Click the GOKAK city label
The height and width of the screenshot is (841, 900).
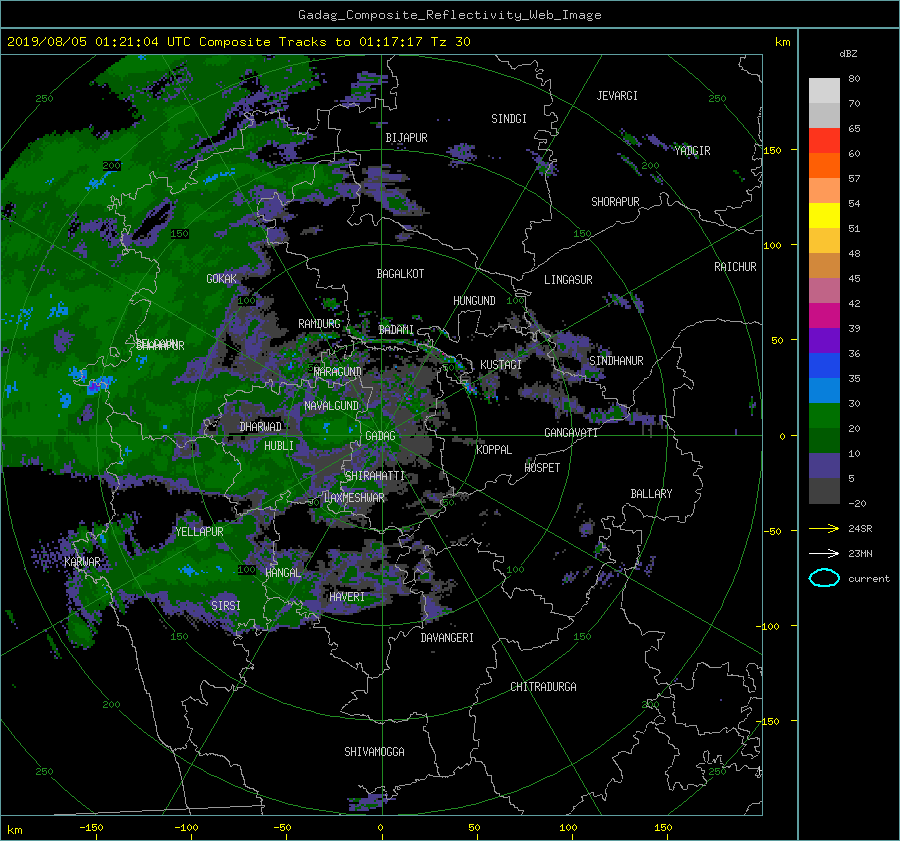tap(222, 279)
